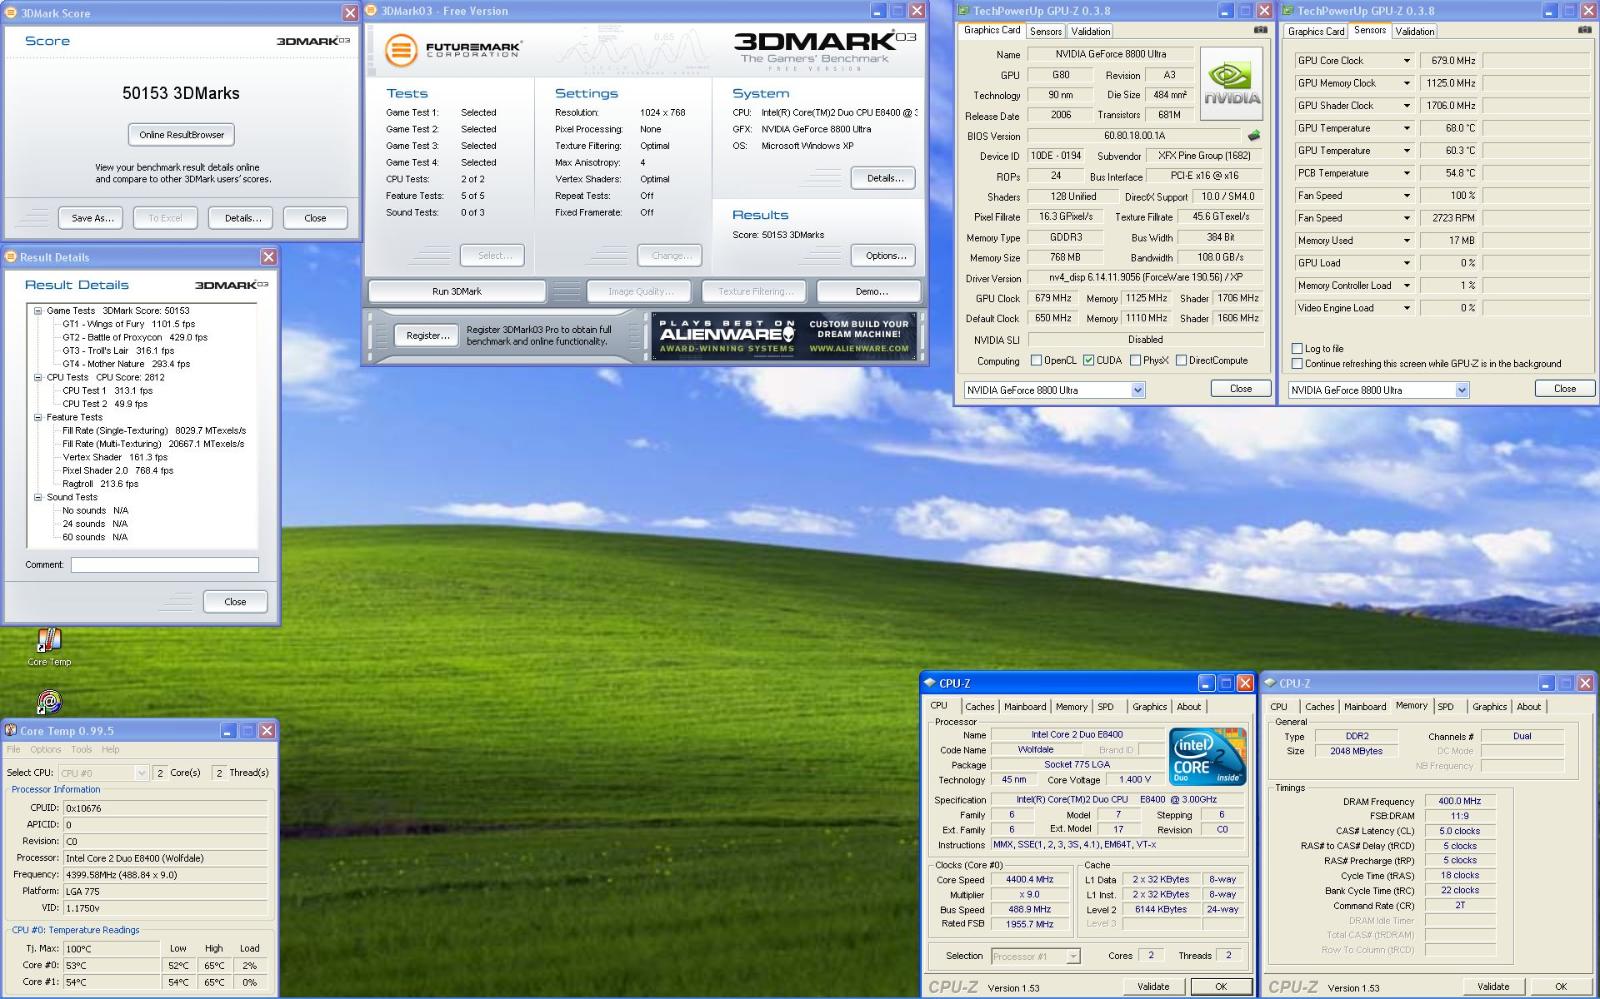1600x999 pixels.
Task: Click Validate in CPU-Z Memory-tab window
Action: click(1493, 986)
